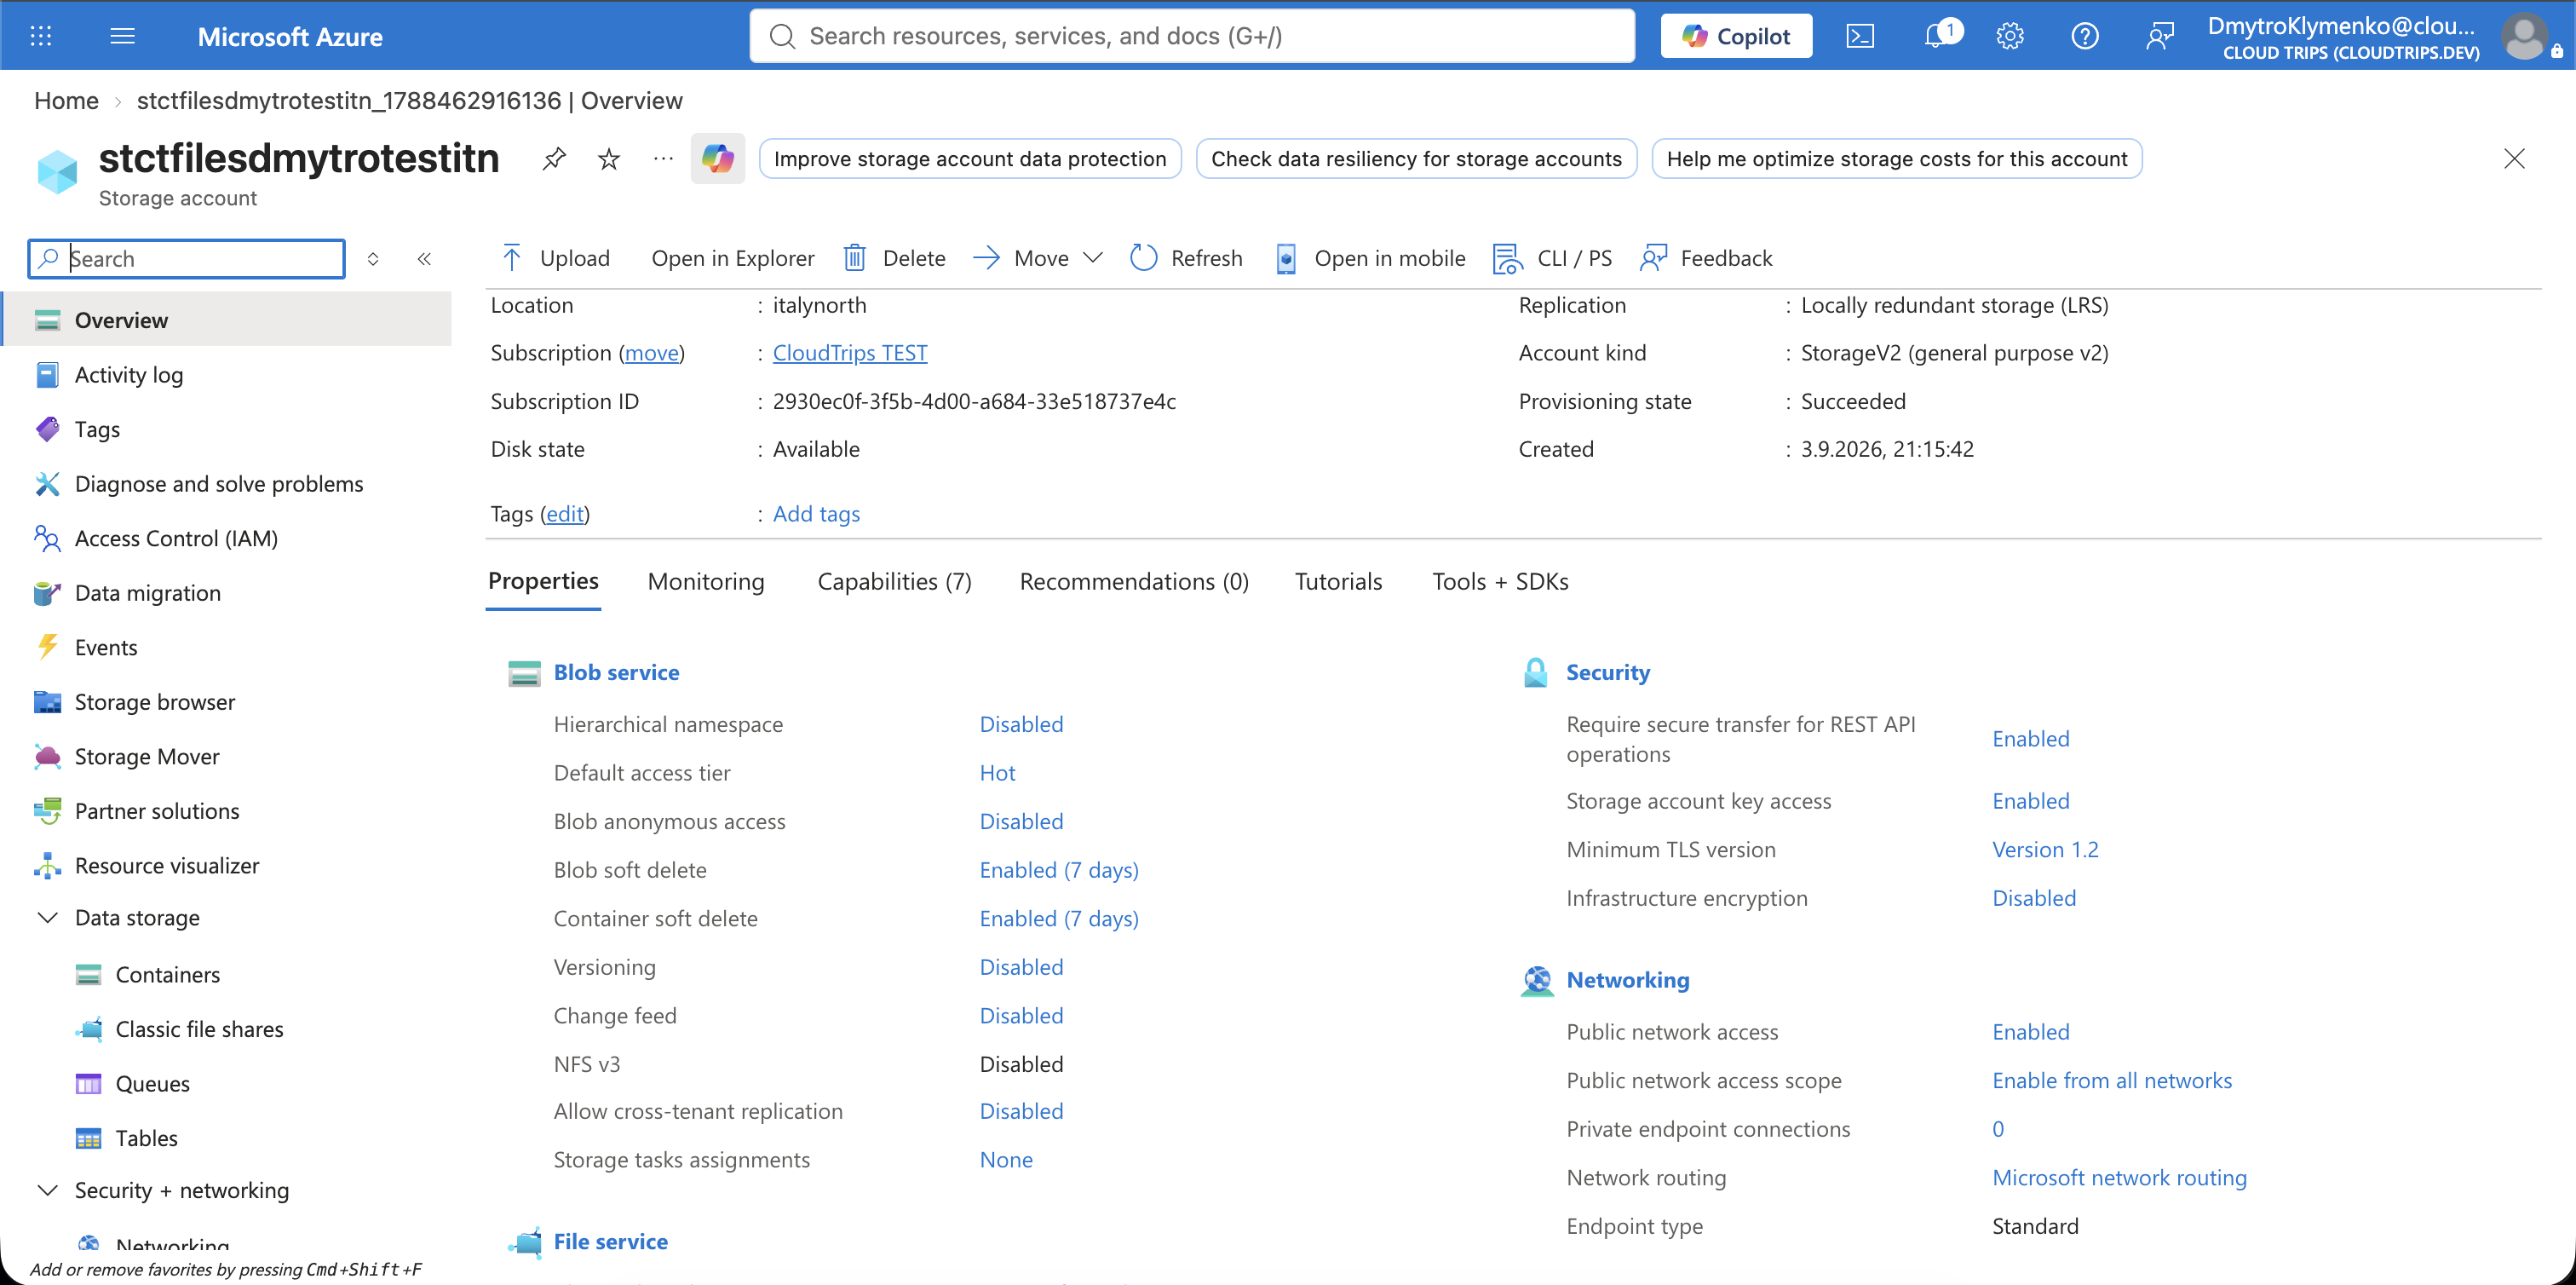2576x1285 pixels.
Task: Click Add tags link
Action: pyautogui.click(x=816, y=513)
